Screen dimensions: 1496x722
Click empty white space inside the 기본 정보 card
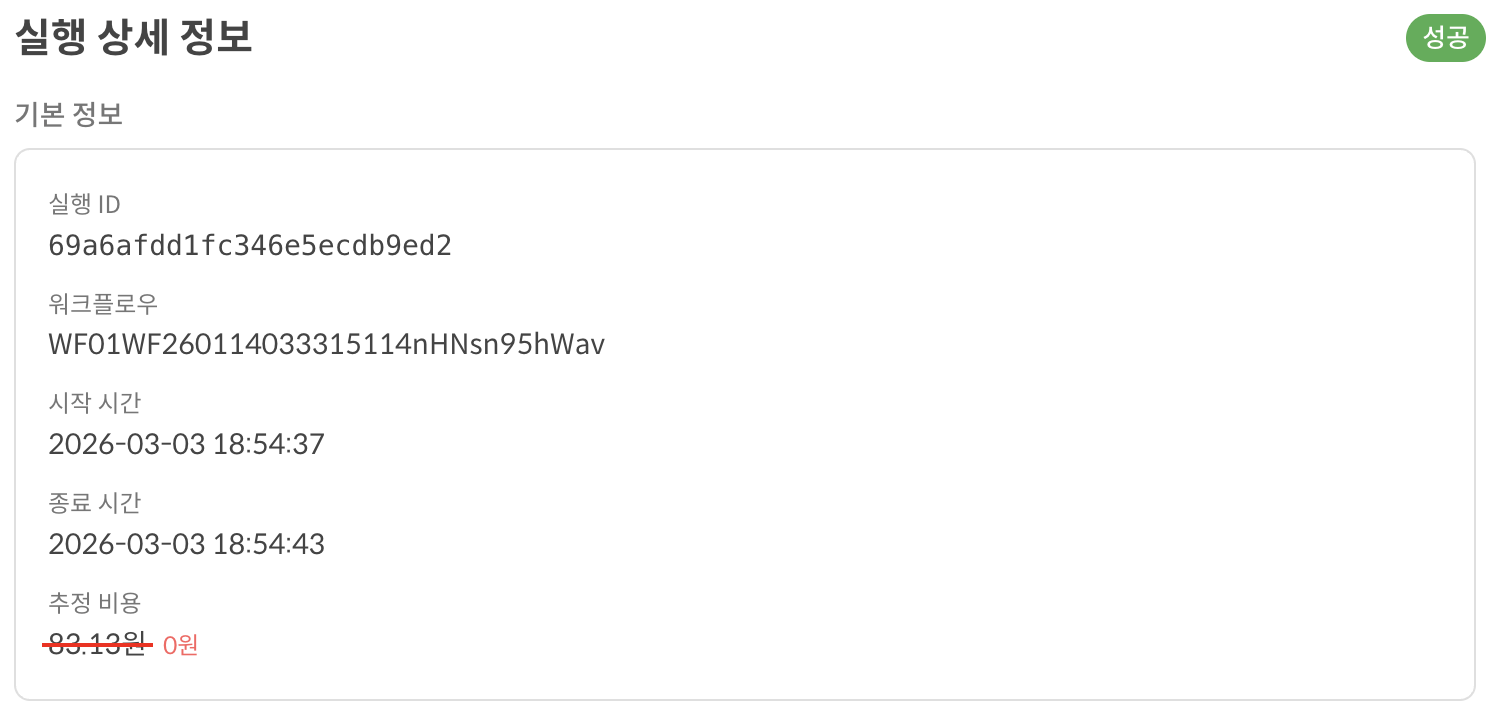pos(1000,450)
